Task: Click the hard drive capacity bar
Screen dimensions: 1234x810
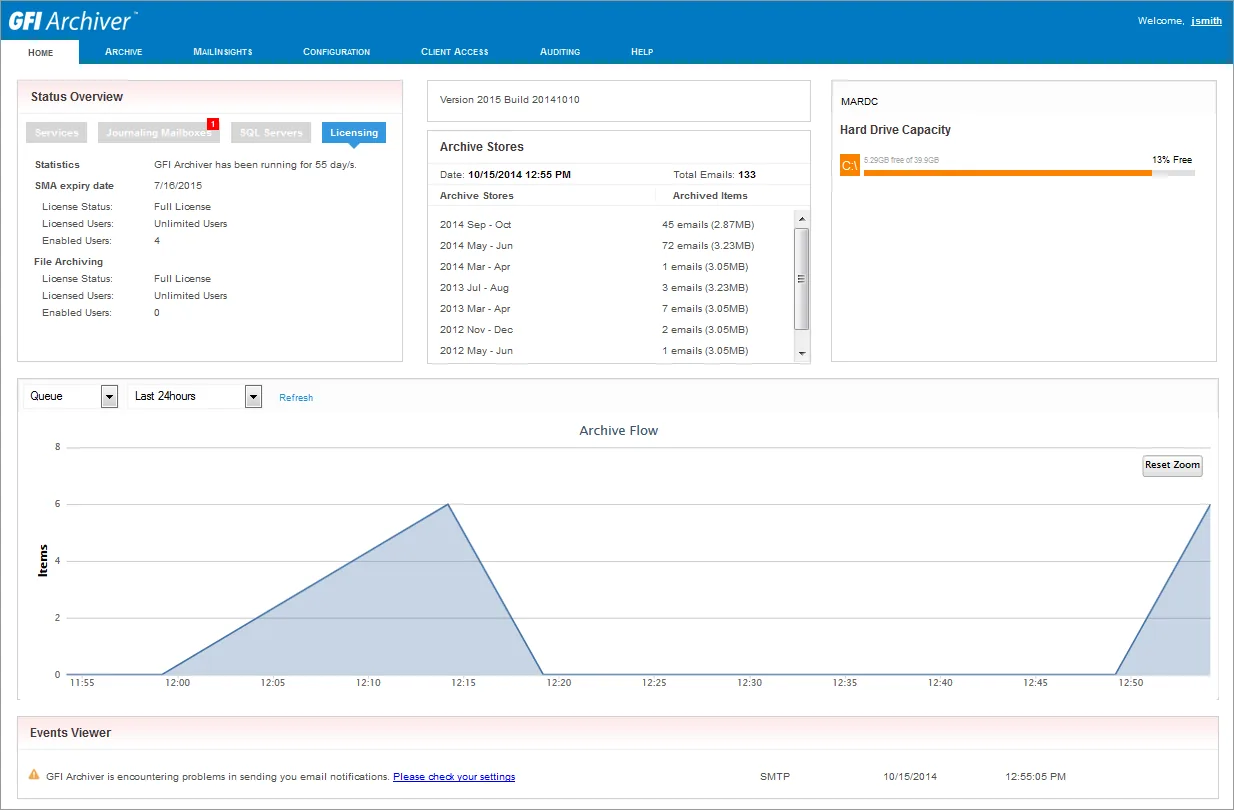Action: 1029,173
